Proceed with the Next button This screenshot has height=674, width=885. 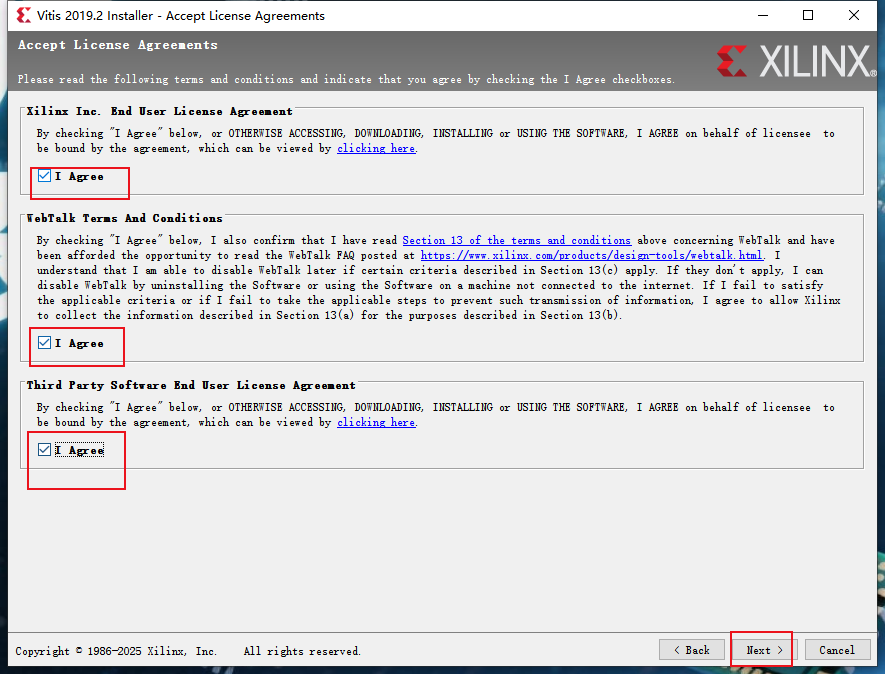[x=764, y=650]
